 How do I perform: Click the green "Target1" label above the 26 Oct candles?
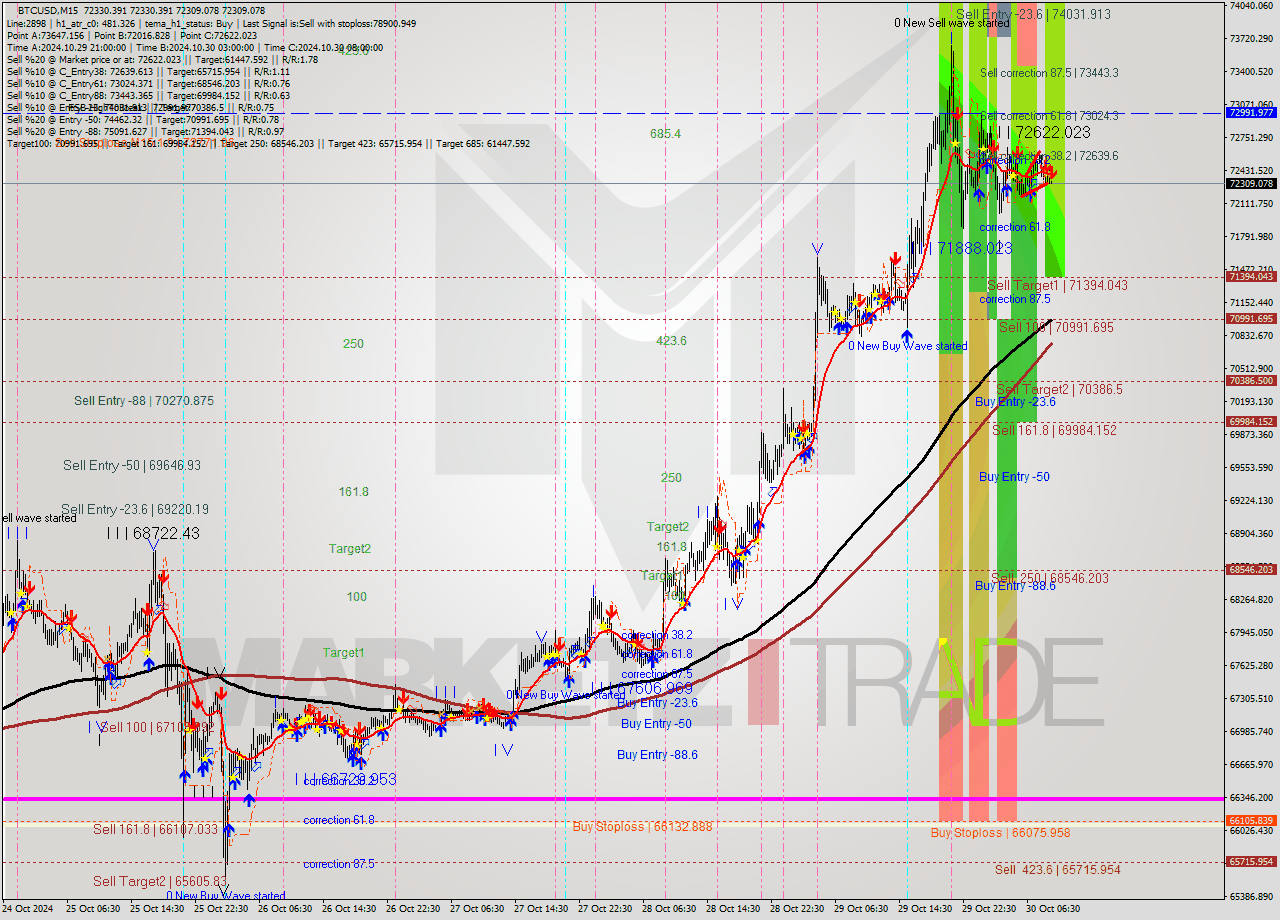pyautogui.click(x=343, y=652)
